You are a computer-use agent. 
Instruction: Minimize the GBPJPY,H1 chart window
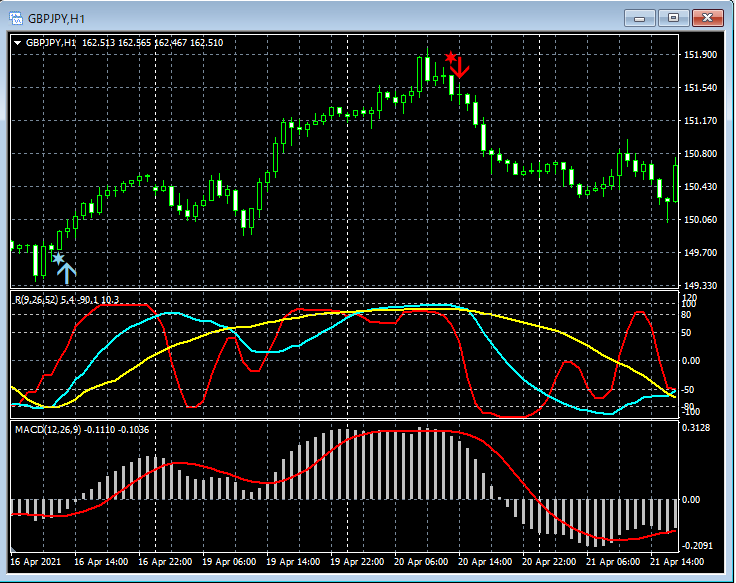pos(639,18)
